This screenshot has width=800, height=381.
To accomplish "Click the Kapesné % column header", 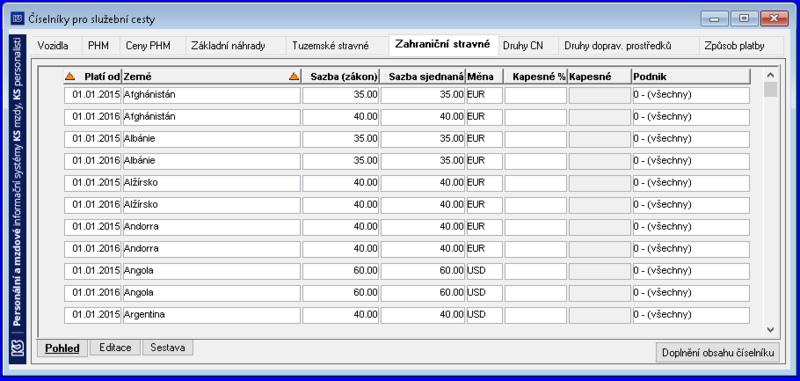I will (536, 77).
